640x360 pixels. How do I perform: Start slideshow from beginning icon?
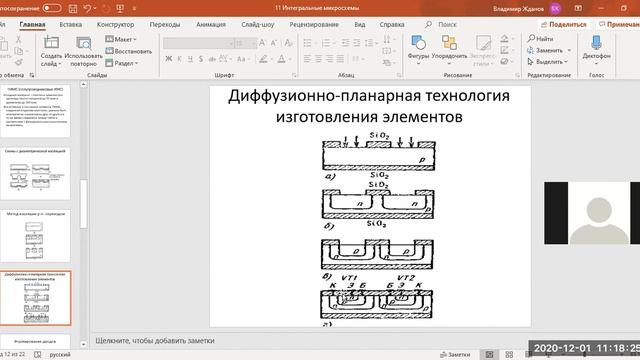coord(120,8)
